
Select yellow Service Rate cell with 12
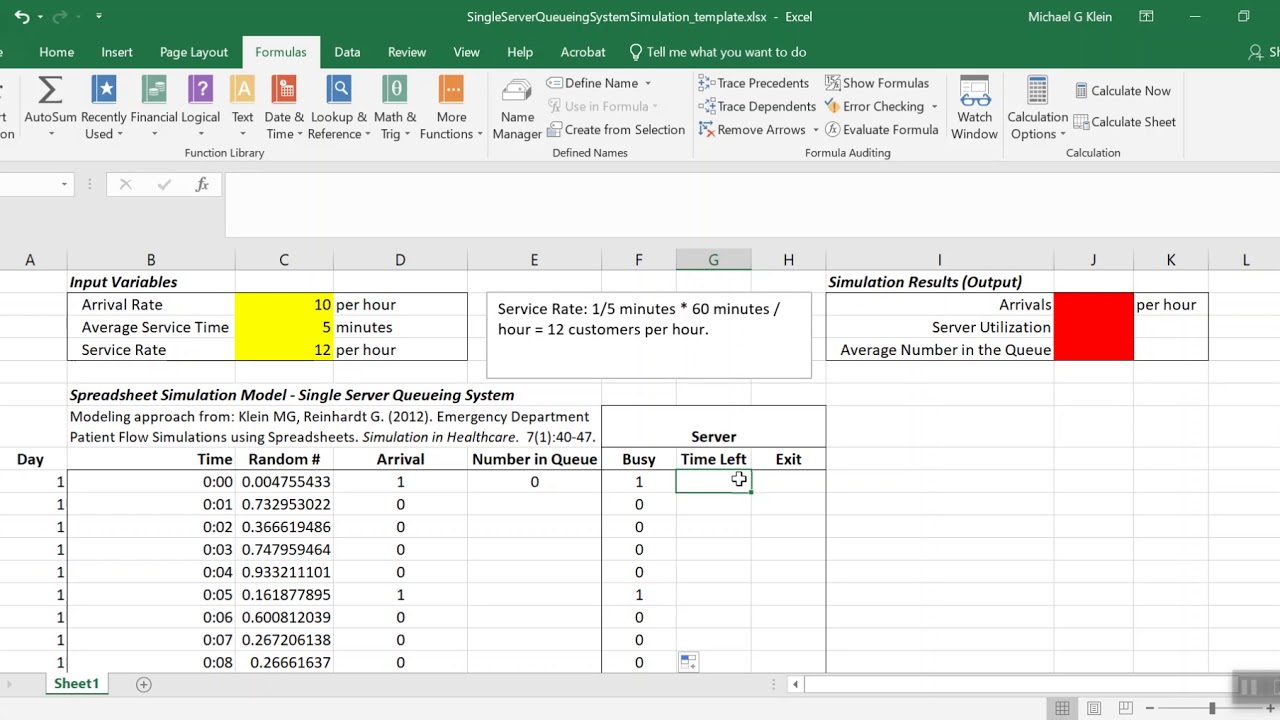pyautogui.click(x=284, y=349)
